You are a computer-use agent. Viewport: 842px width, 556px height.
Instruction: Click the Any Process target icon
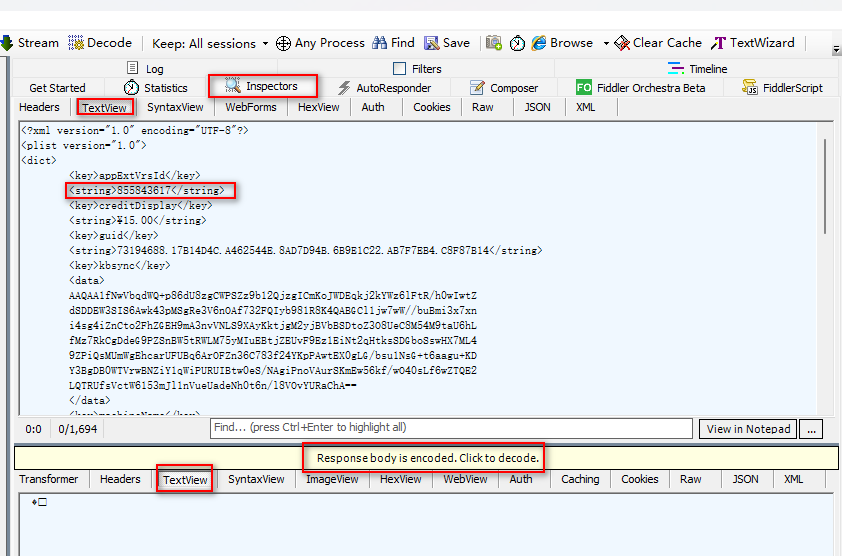click(x=283, y=43)
